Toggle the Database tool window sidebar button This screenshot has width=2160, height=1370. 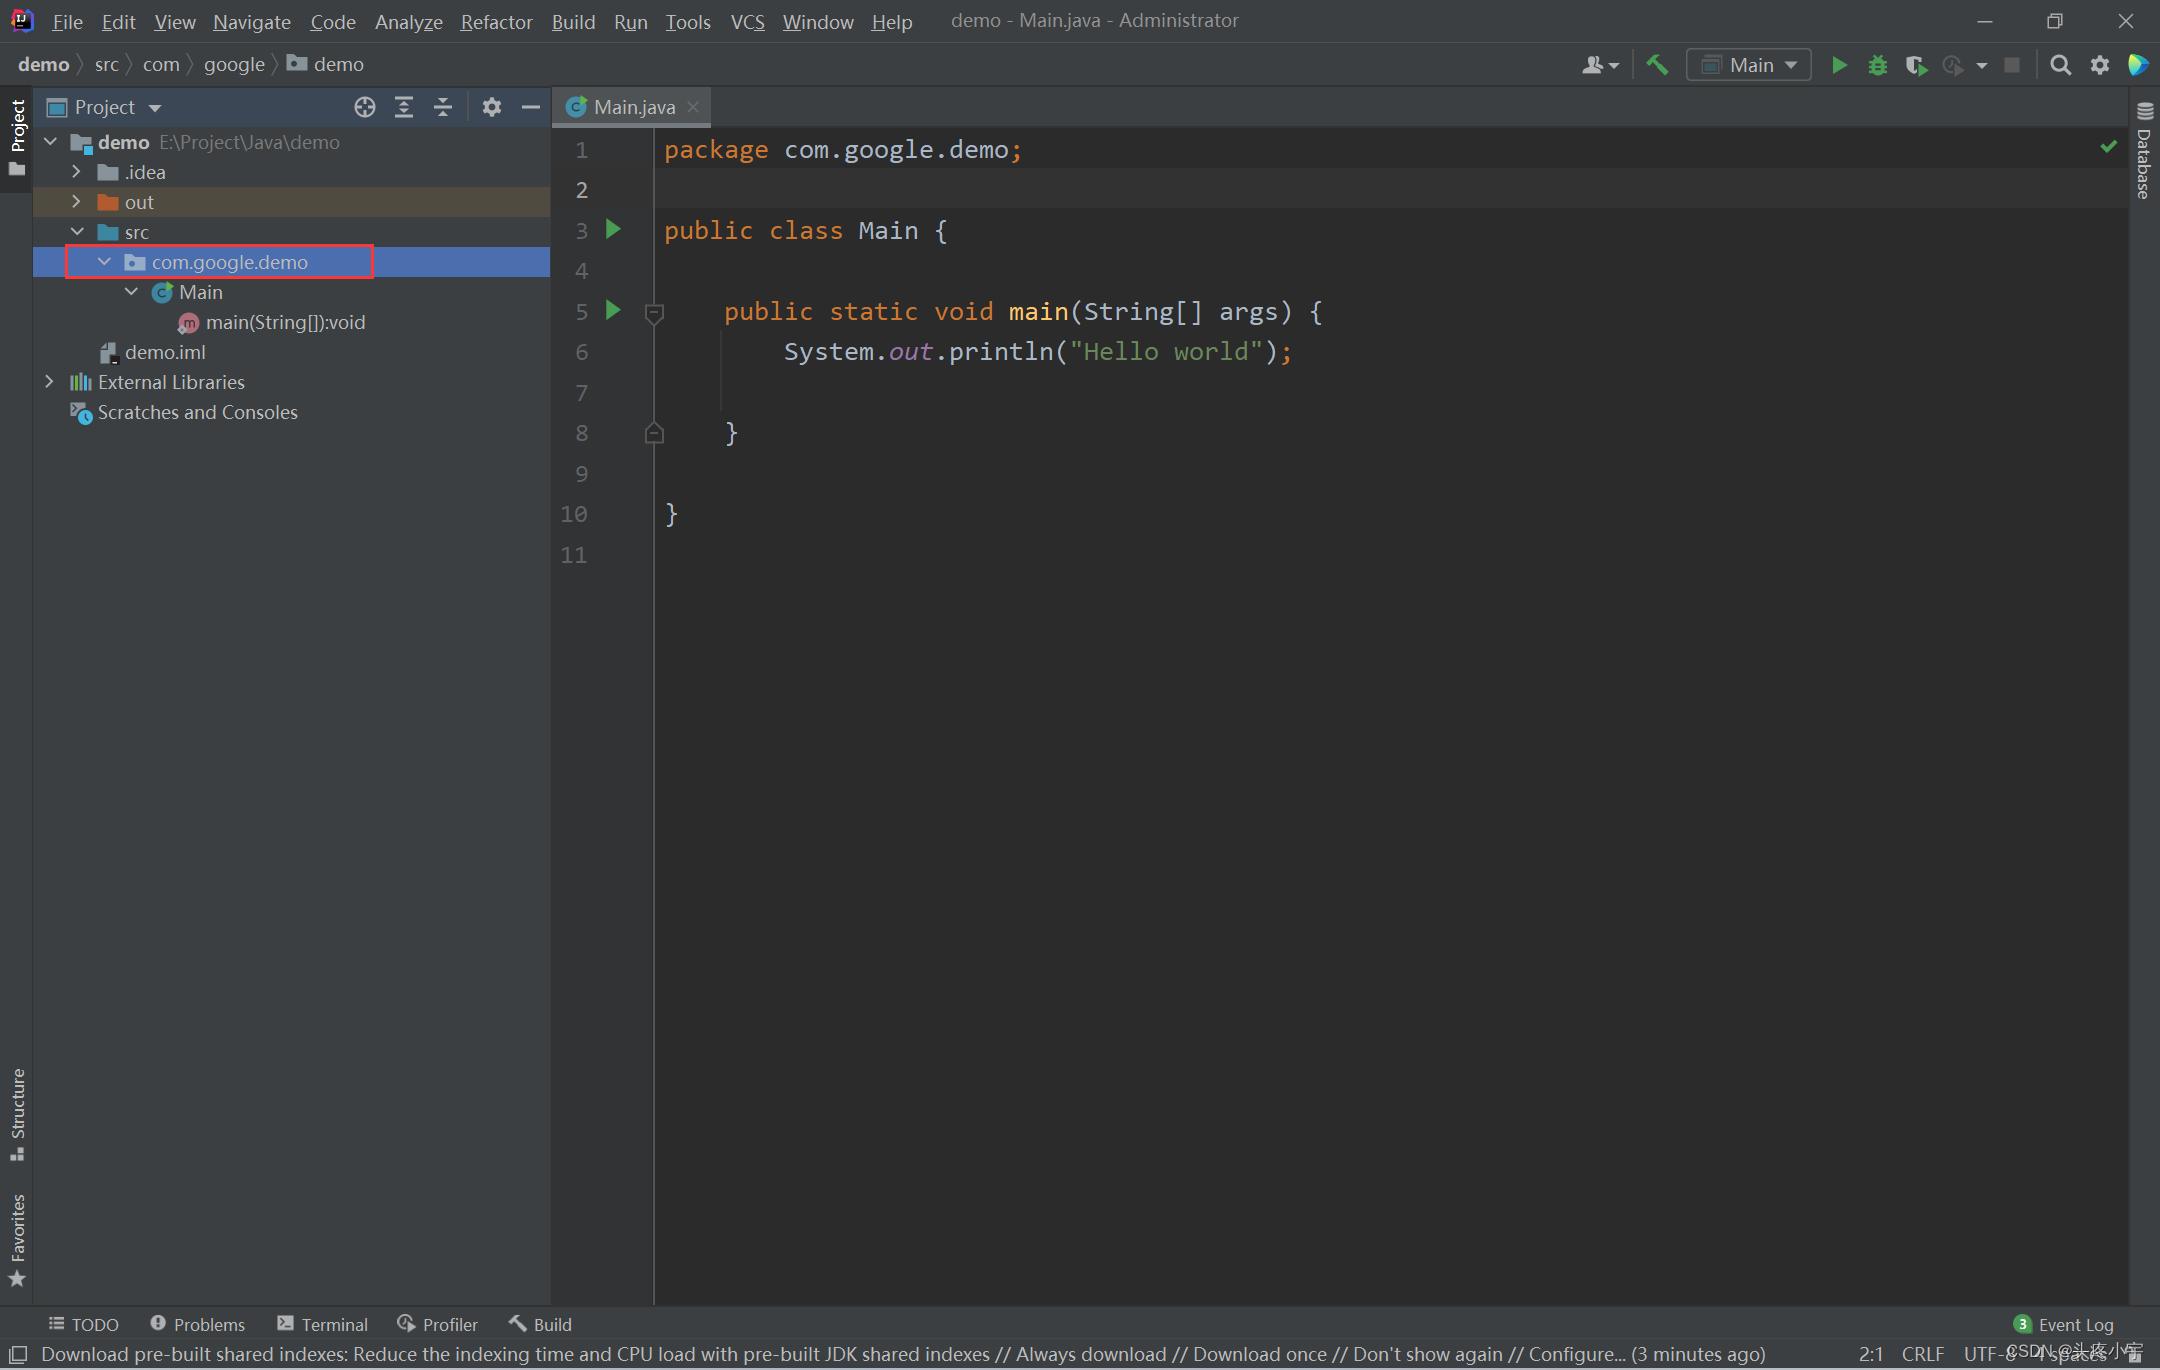2144,152
